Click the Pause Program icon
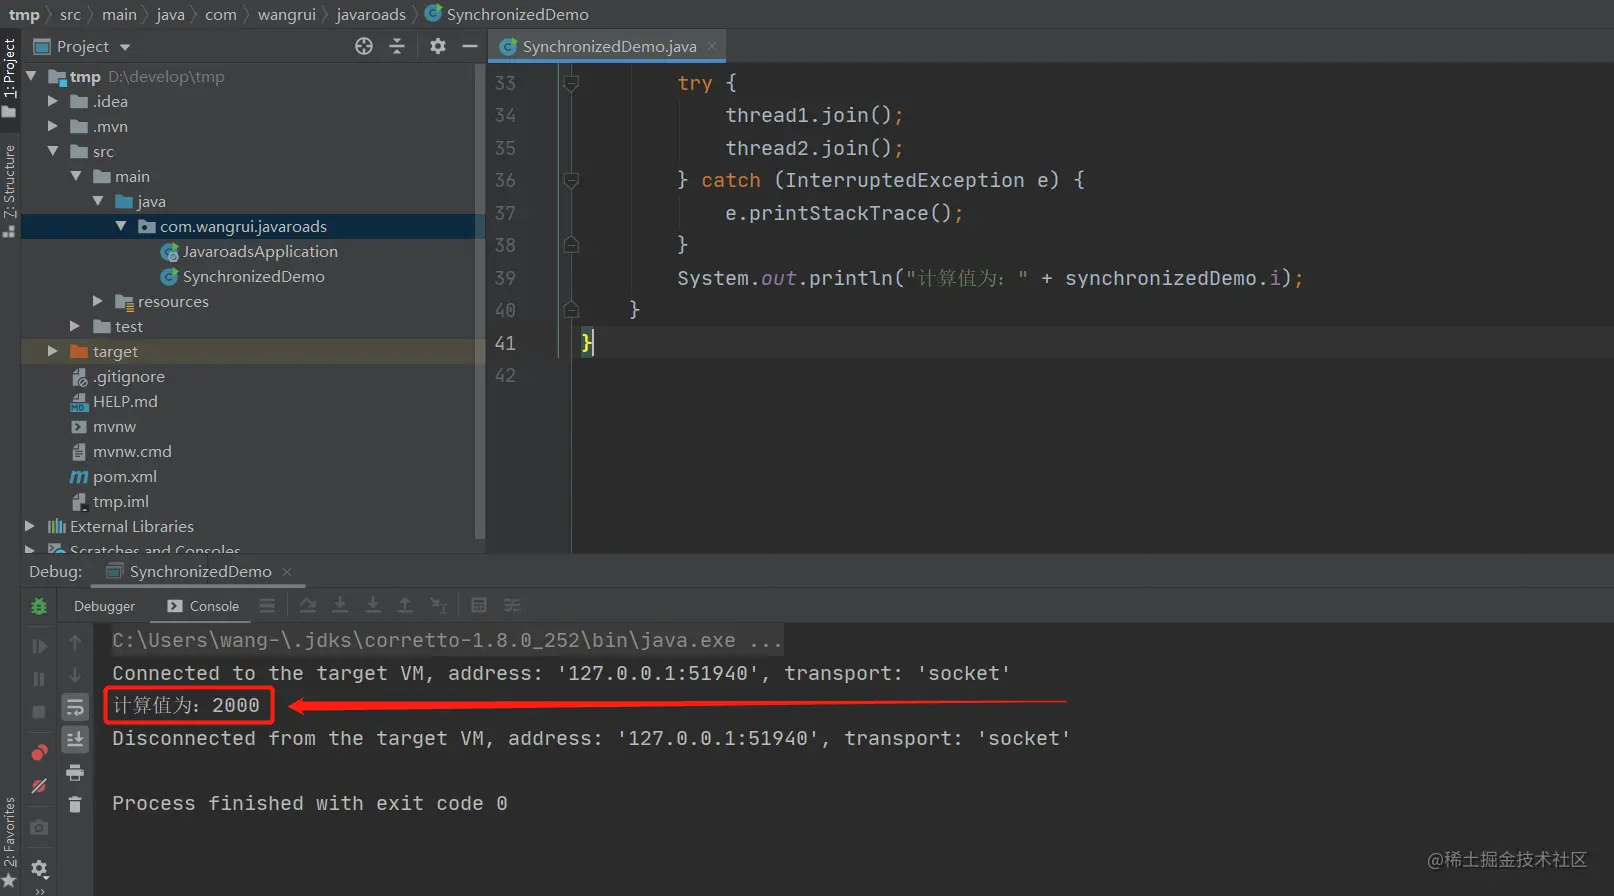Screen dimensions: 1614x896 [39, 679]
